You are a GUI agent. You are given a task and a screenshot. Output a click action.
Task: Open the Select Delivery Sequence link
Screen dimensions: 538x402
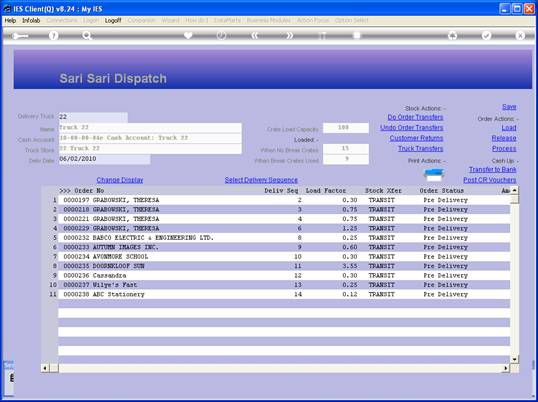(x=261, y=180)
